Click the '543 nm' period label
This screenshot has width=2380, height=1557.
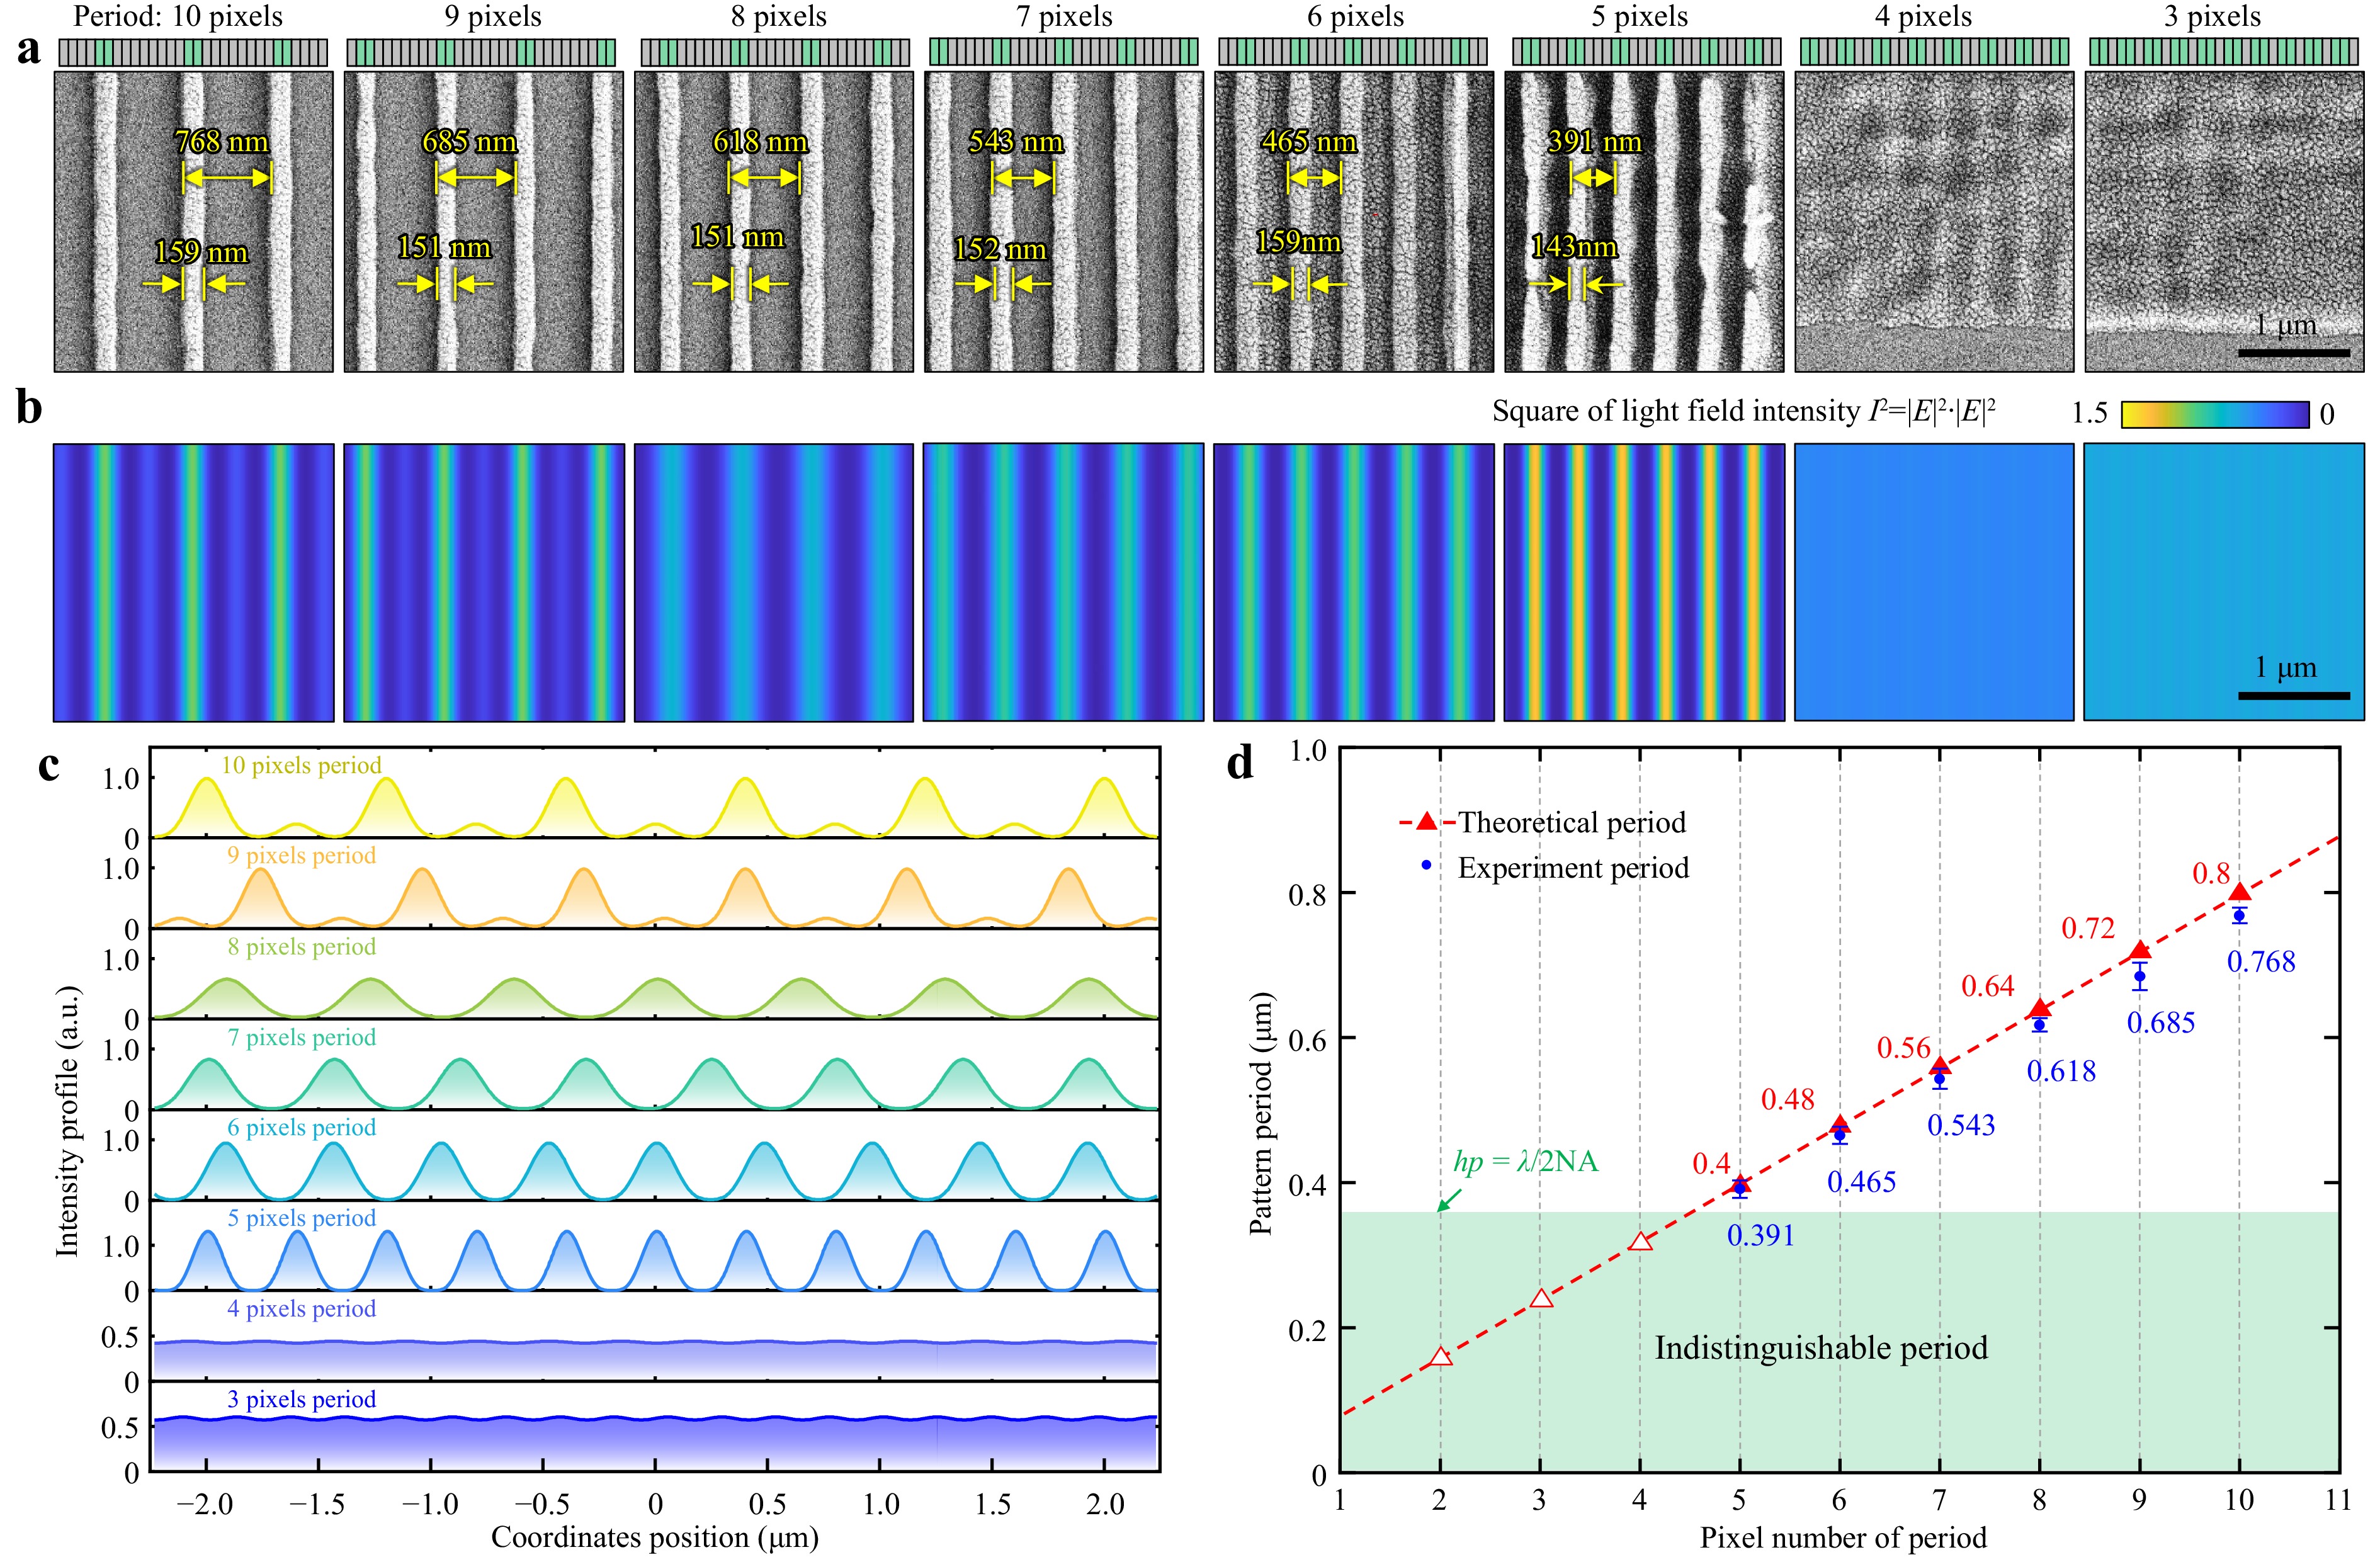pos(1016,141)
